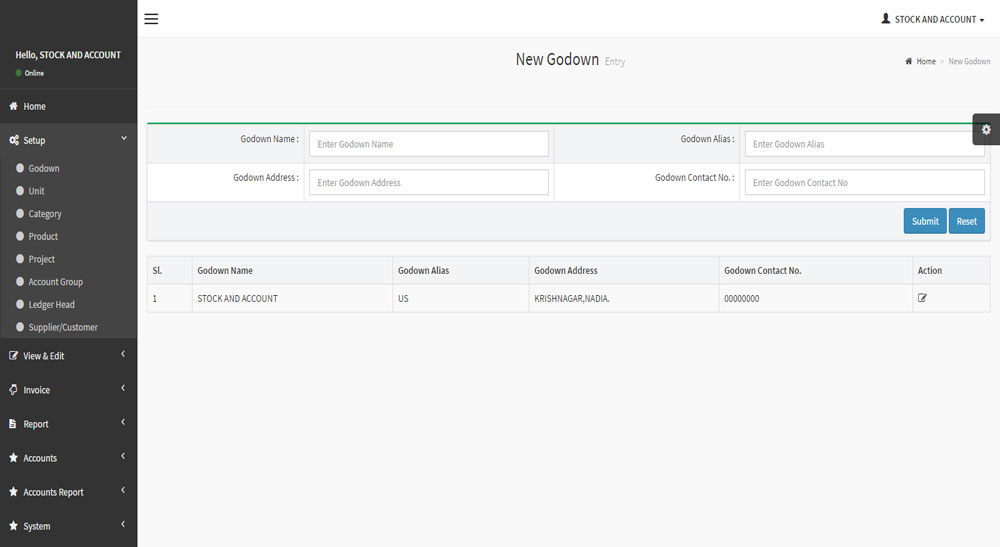Click the circle bullet beside Supplier/Customer
This screenshot has width=1000, height=547.
tap(20, 327)
